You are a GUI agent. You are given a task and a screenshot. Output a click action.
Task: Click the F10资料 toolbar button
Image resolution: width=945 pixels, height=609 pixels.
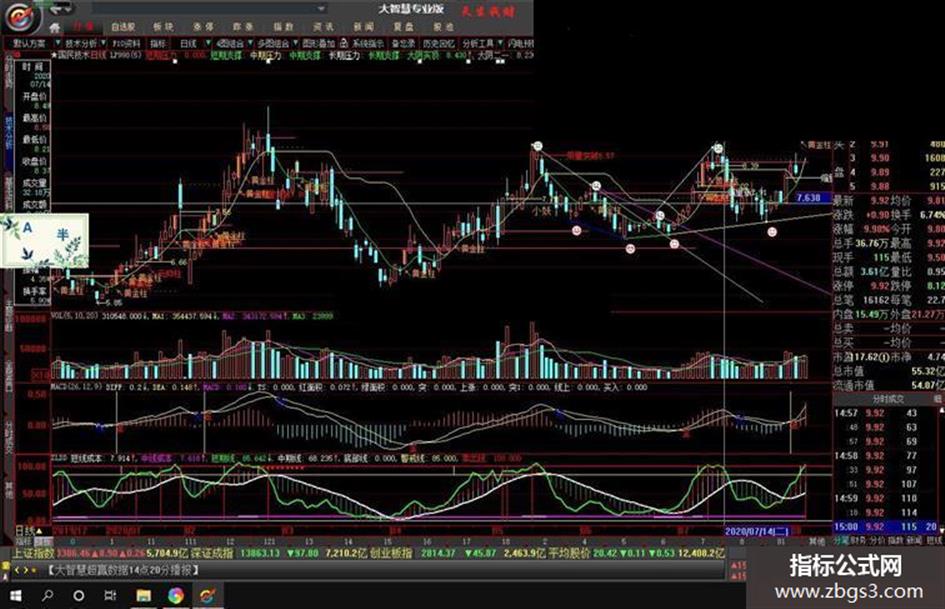pos(126,43)
